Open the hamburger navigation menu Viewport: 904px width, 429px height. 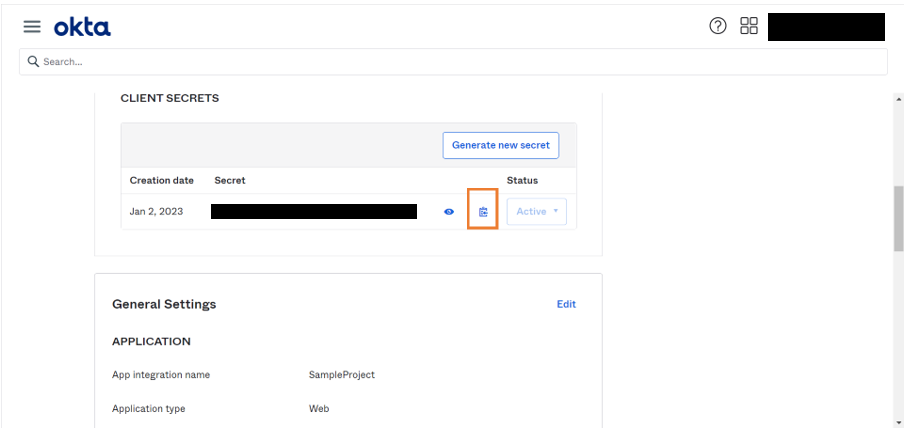(32, 27)
